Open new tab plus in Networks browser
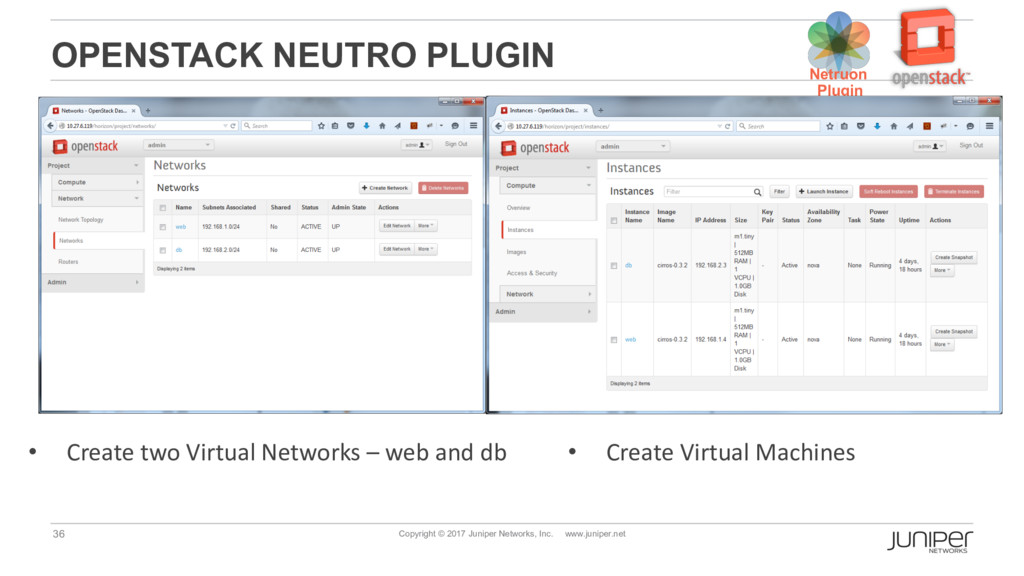The width and height of the screenshot is (1024, 576). coord(148,111)
